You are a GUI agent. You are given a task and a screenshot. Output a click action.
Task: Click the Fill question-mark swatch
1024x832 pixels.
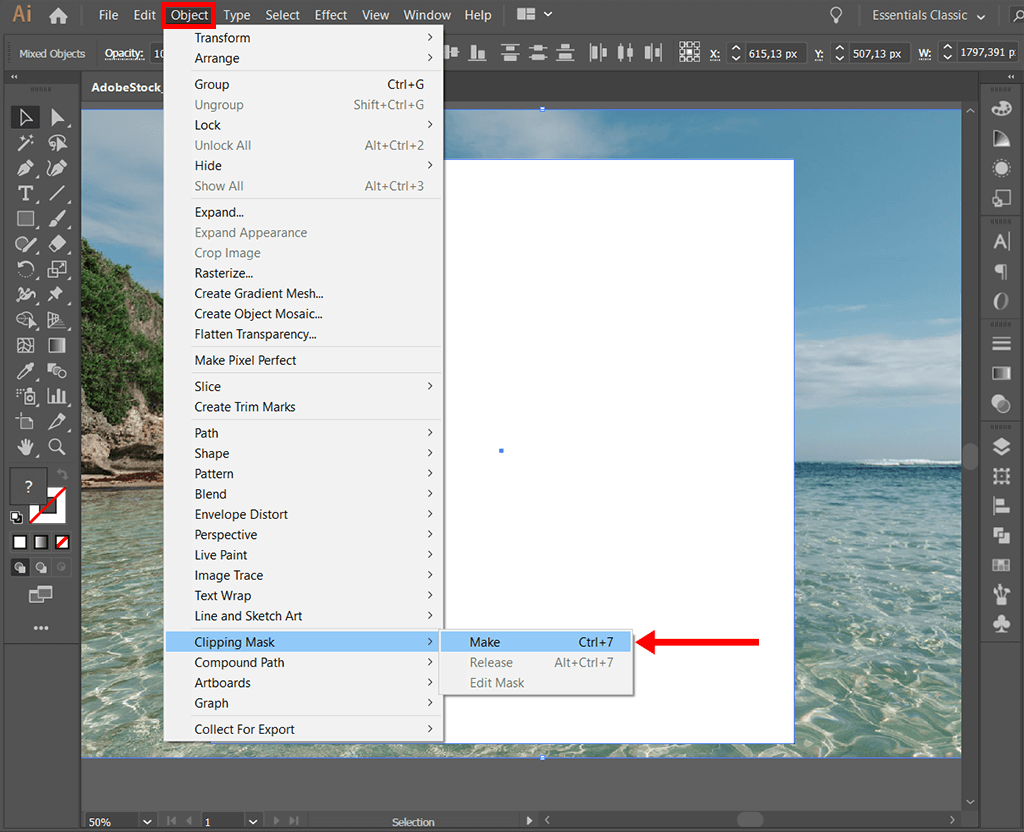pyautogui.click(x=28, y=486)
